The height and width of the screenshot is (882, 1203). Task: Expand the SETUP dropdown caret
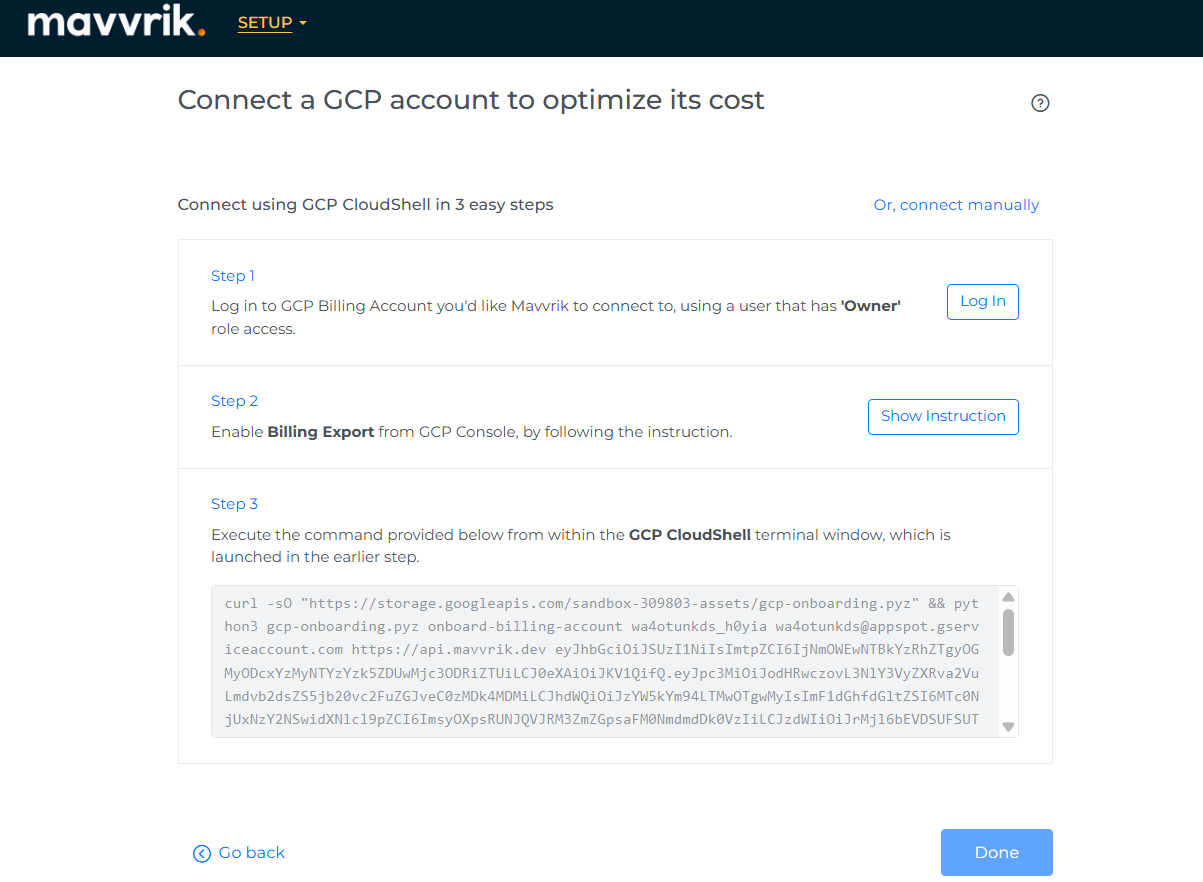303,23
